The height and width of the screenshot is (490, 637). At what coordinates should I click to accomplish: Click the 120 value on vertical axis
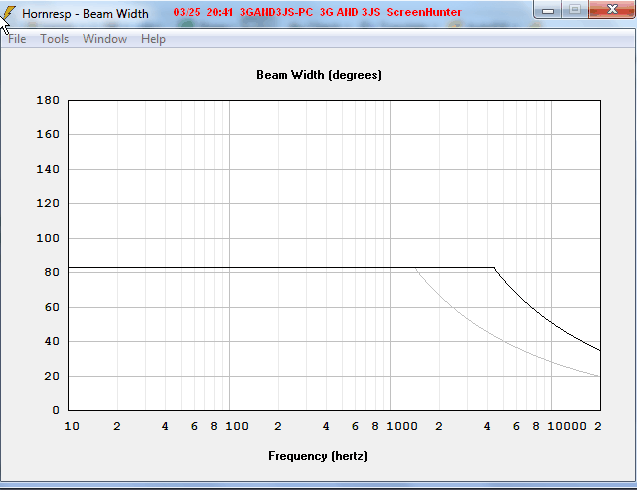tap(48, 203)
